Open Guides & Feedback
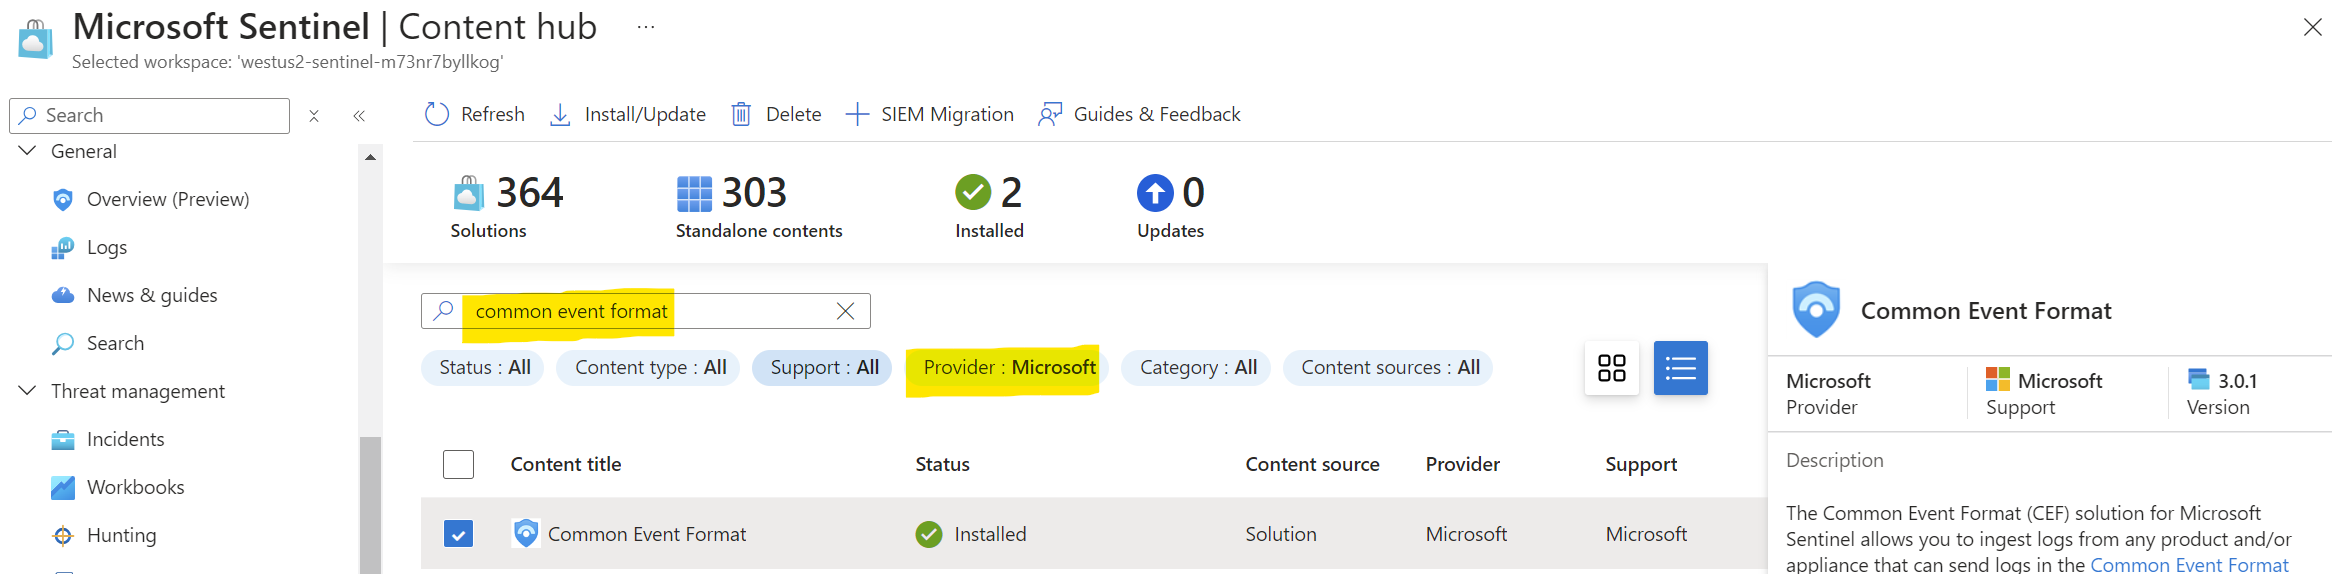Viewport: 2332px width, 574px height. [x=1140, y=115]
